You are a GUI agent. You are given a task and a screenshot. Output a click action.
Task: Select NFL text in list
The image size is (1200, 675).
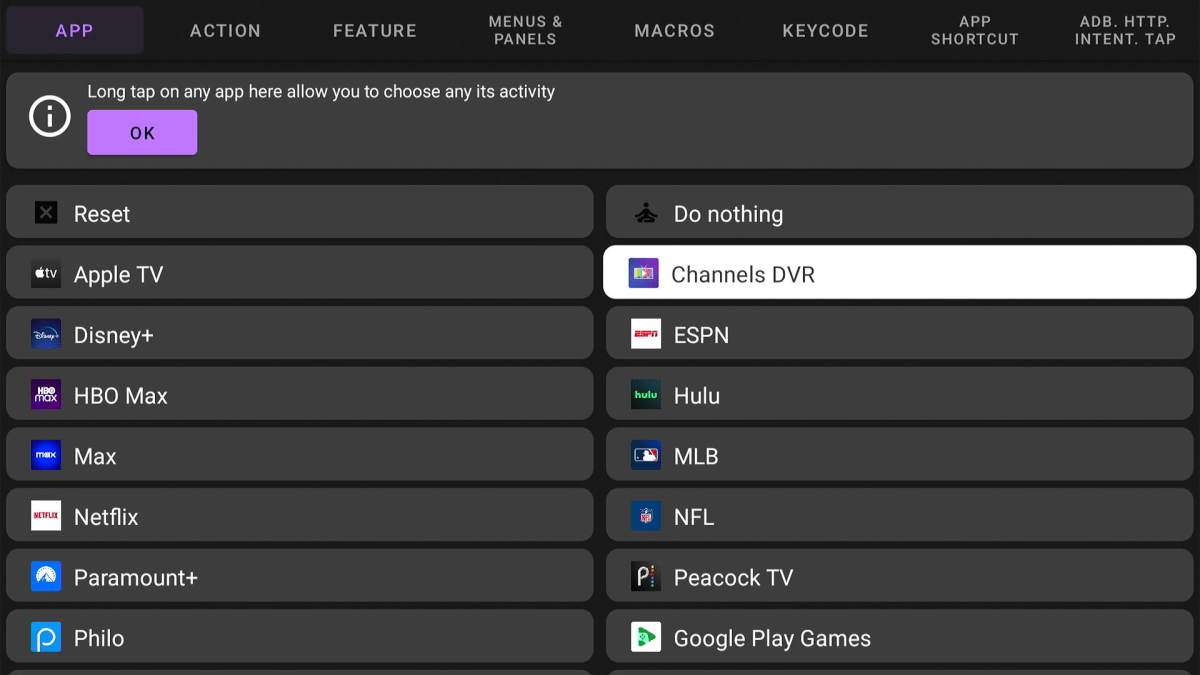point(694,517)
